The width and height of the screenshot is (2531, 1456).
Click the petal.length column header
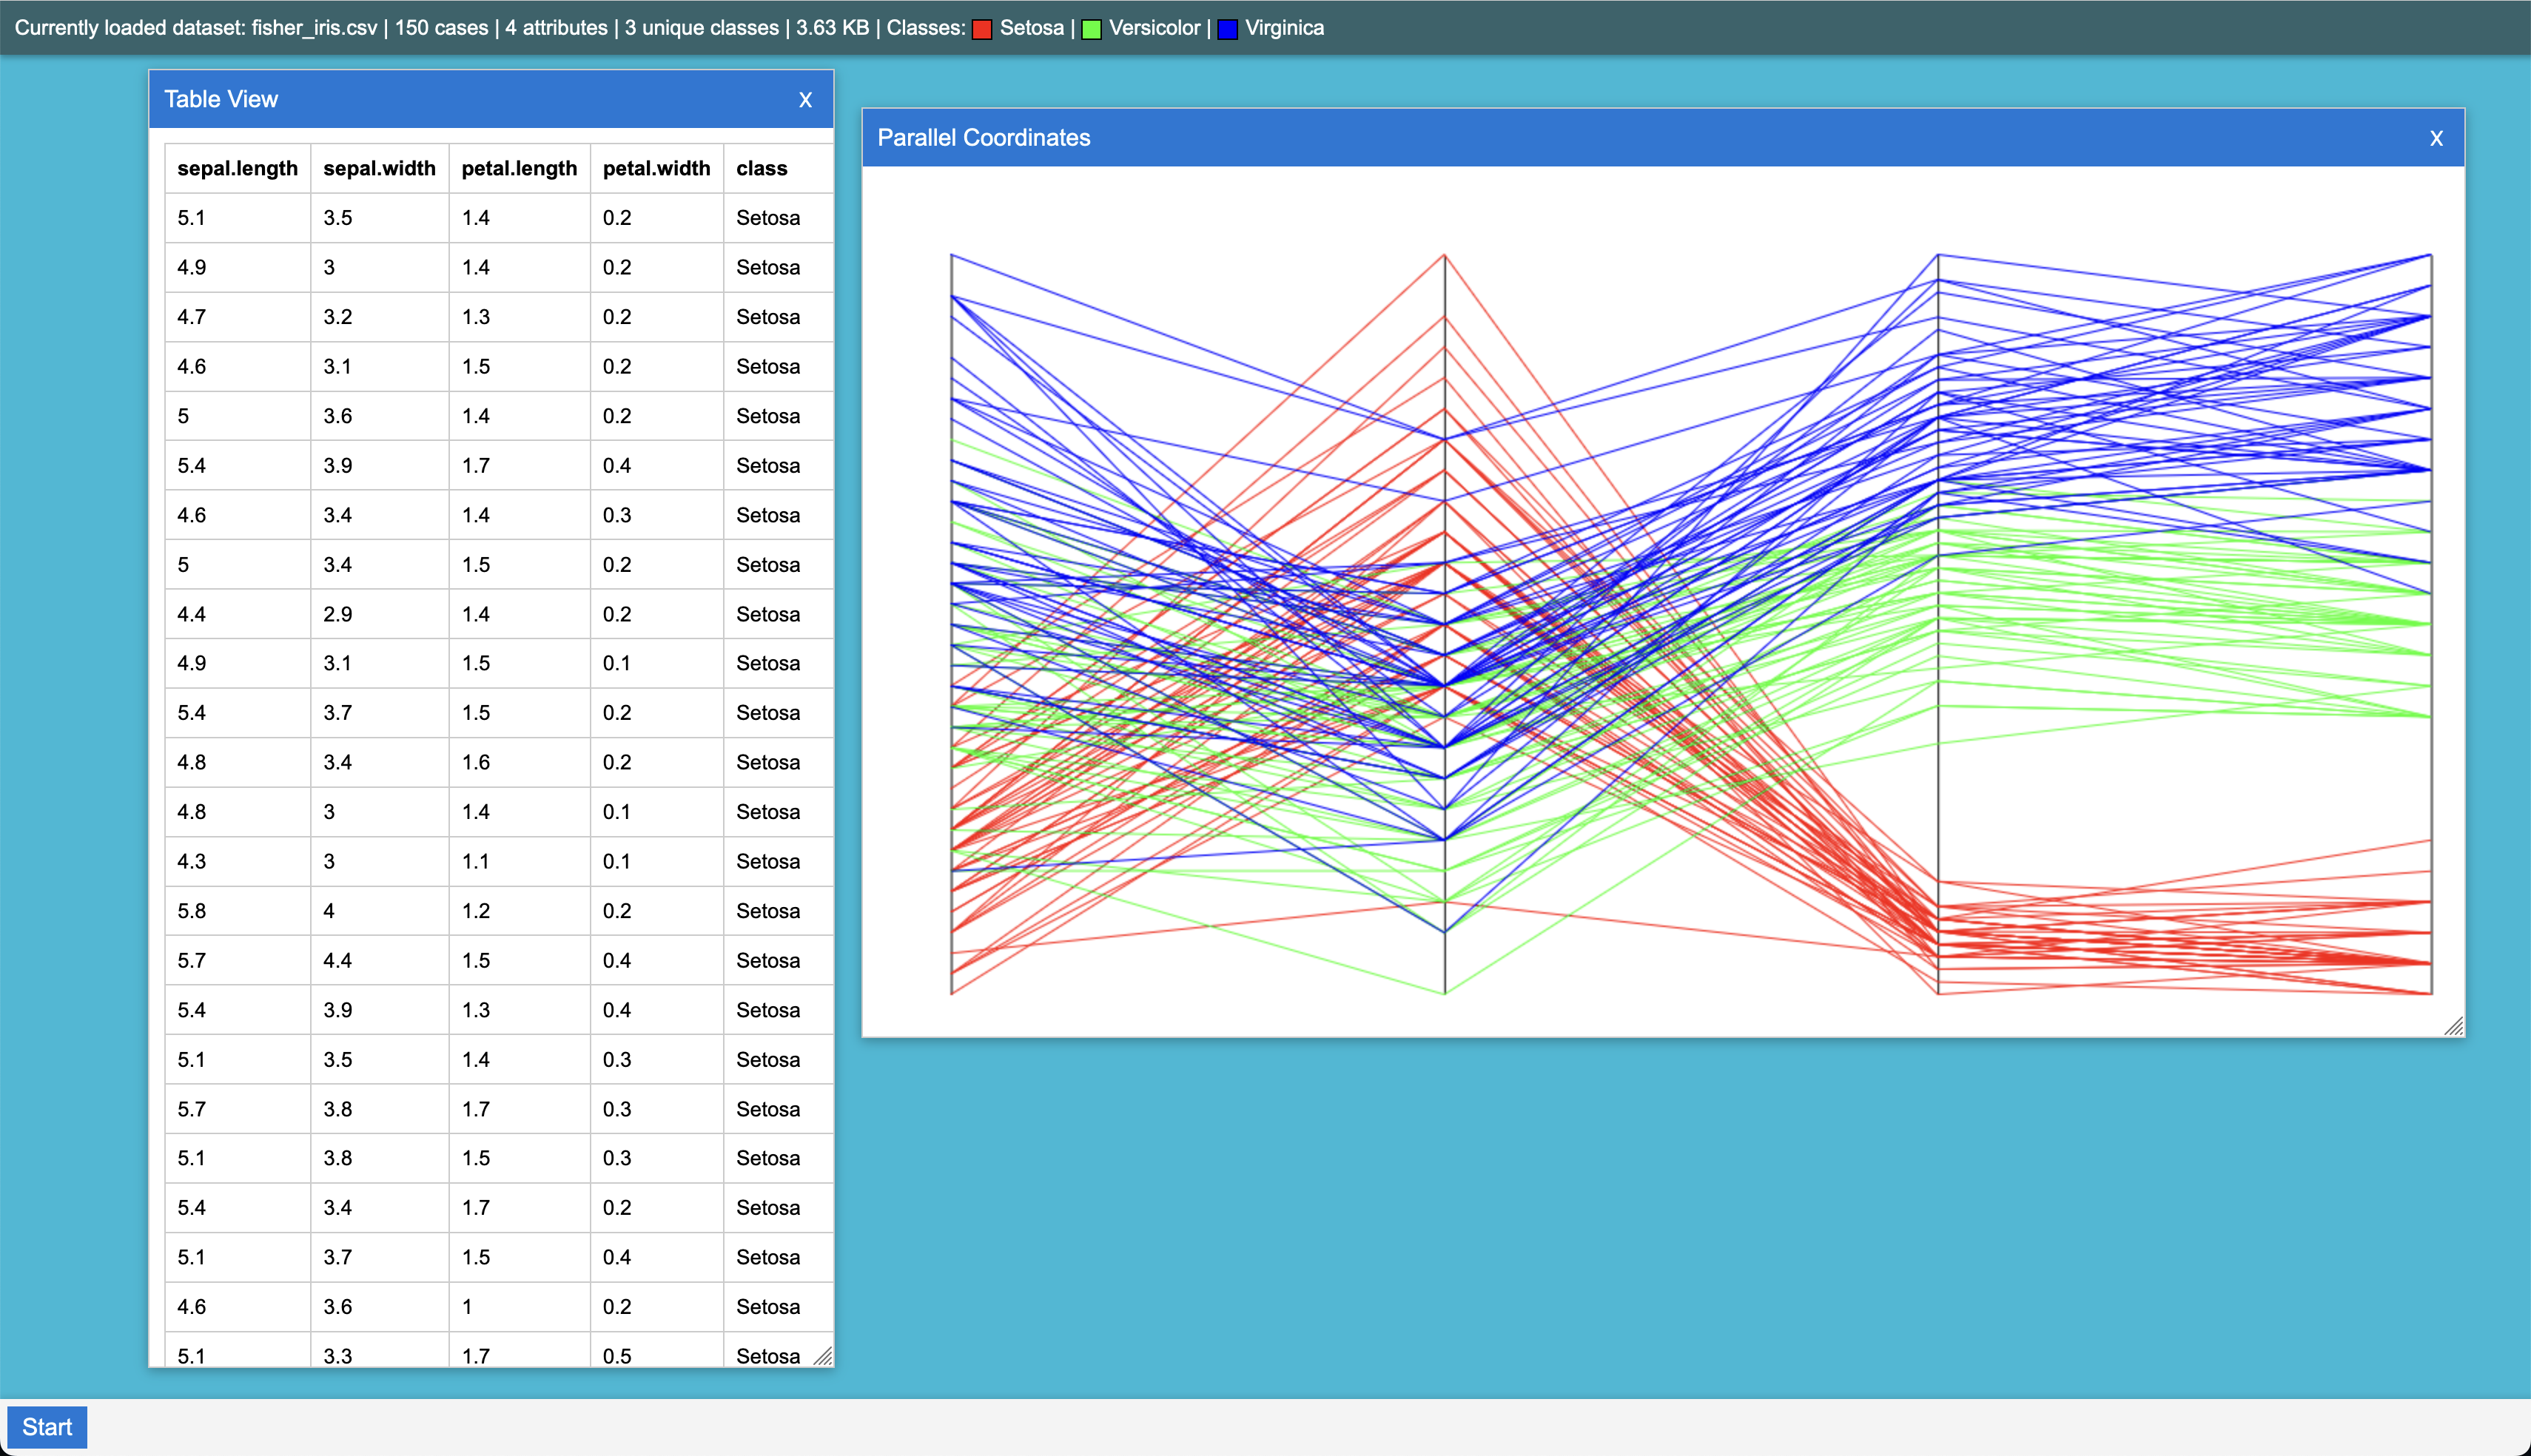(x=519, y=168)
